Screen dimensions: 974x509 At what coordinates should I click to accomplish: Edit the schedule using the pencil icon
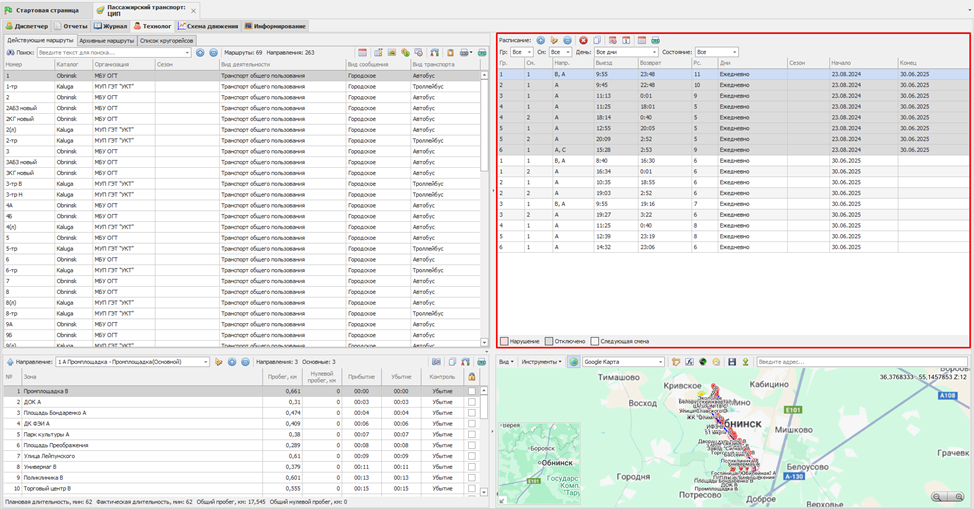[x=553, y=40]
